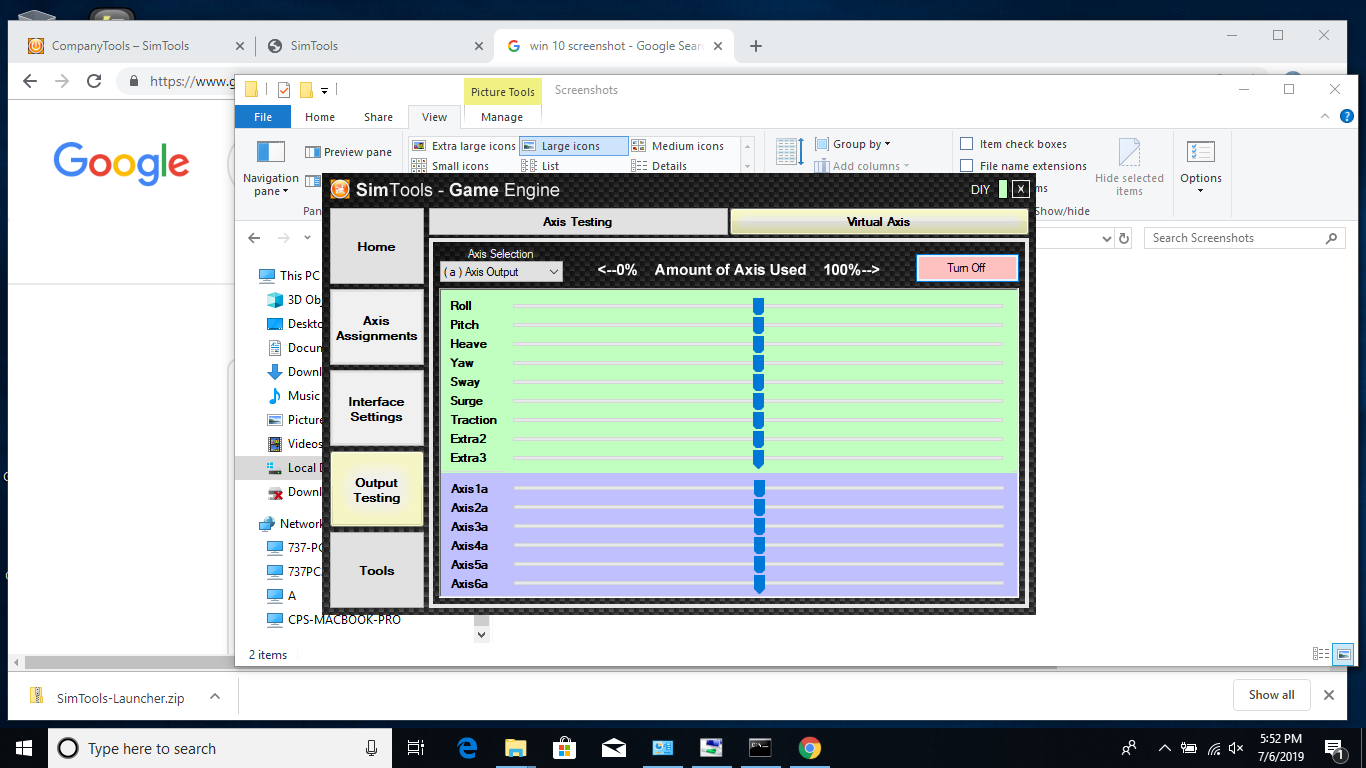The height and width of the screenshot is (768, 1366).
Task: Toggle the Preview pane in Explorer
Action: (348, 152)
